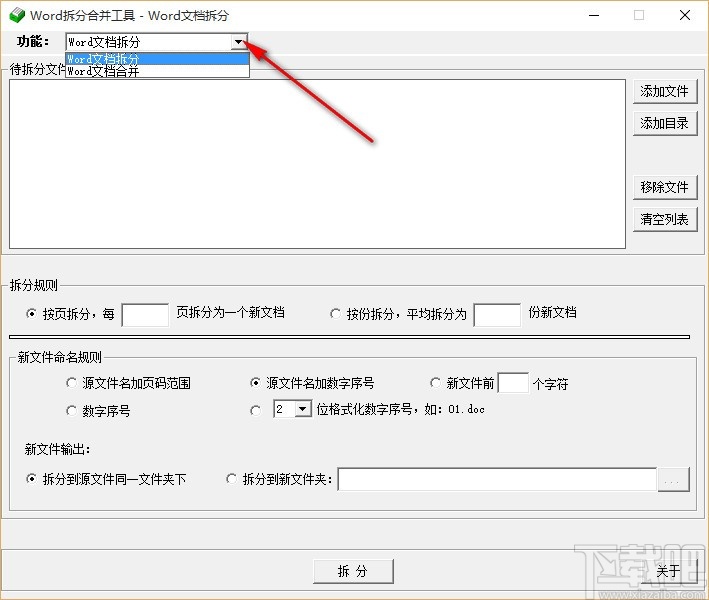
Task: Click the 清空列表 button
Action: 665,219
